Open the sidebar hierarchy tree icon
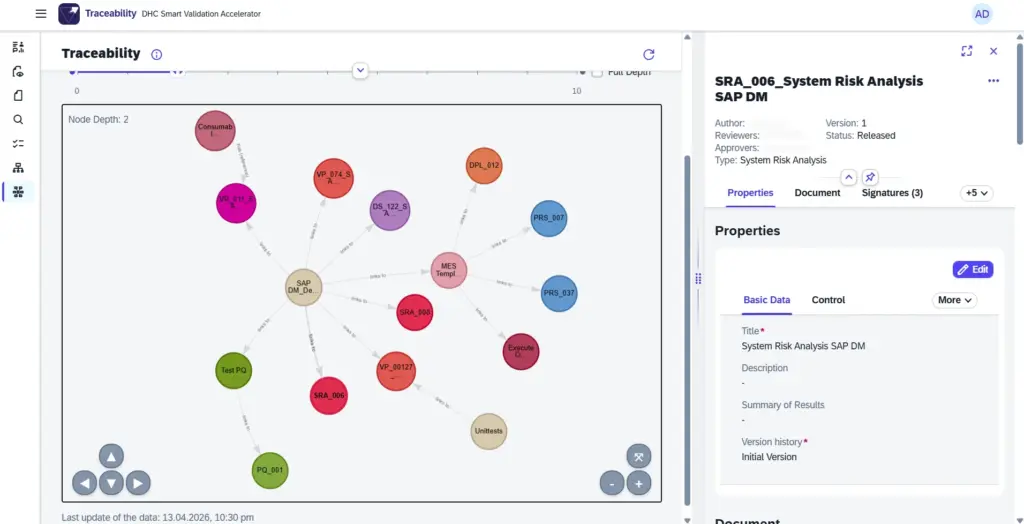Screen dimensions: 1024x524 coord(18,168)
